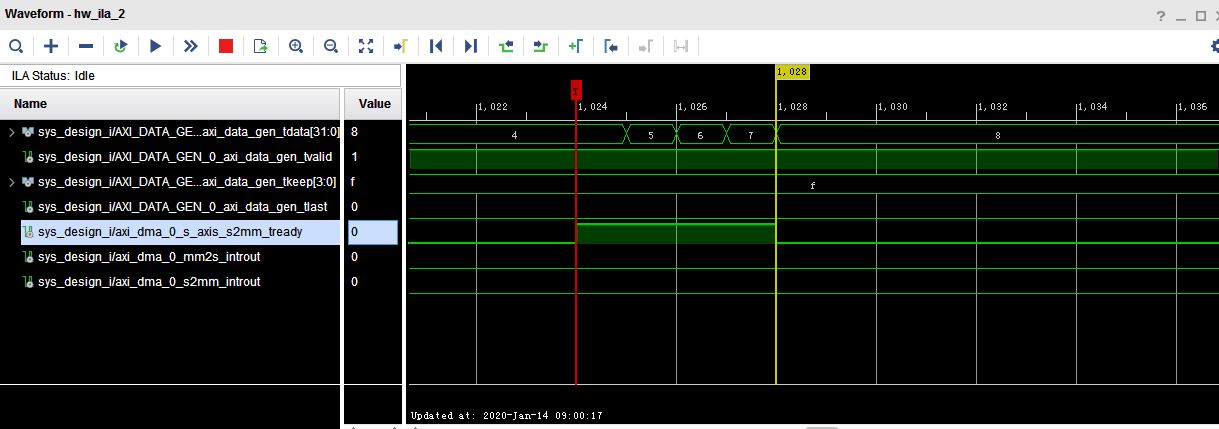Screen dimensions: 1219x429
Task: Go to cursor icon
Action: pyautogui.click(x=401, y=46)
